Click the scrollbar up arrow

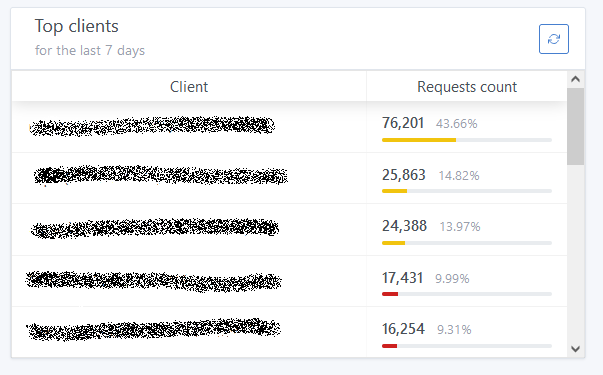575,79
